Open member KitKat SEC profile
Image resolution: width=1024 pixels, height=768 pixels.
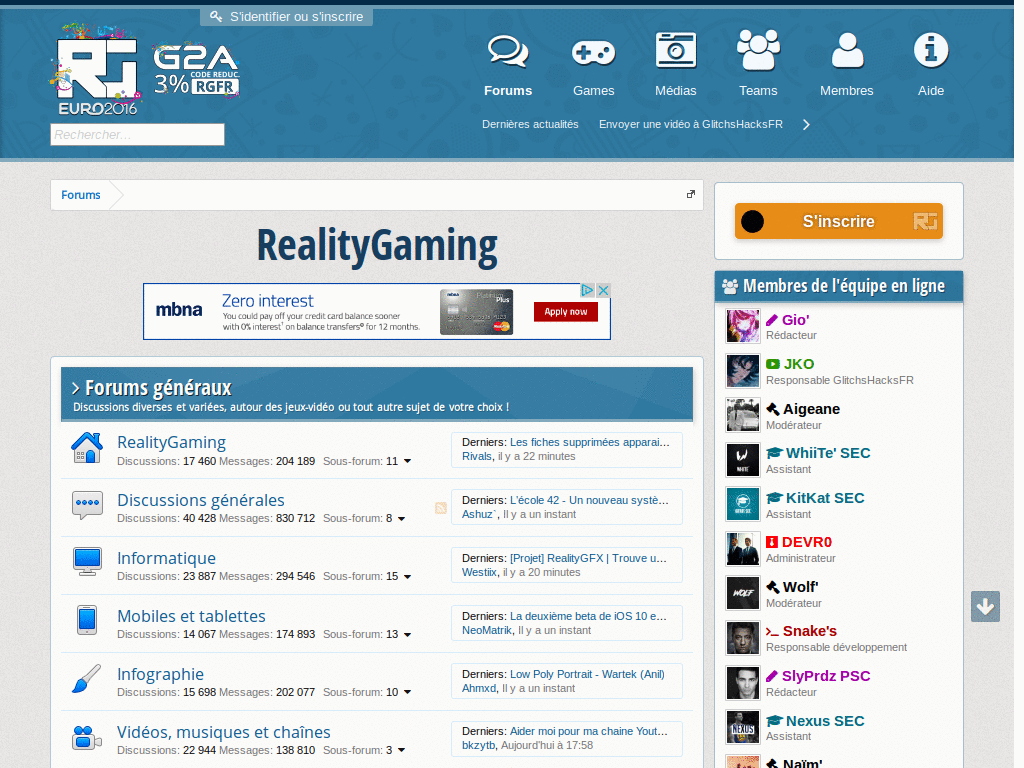coord(825,498)
